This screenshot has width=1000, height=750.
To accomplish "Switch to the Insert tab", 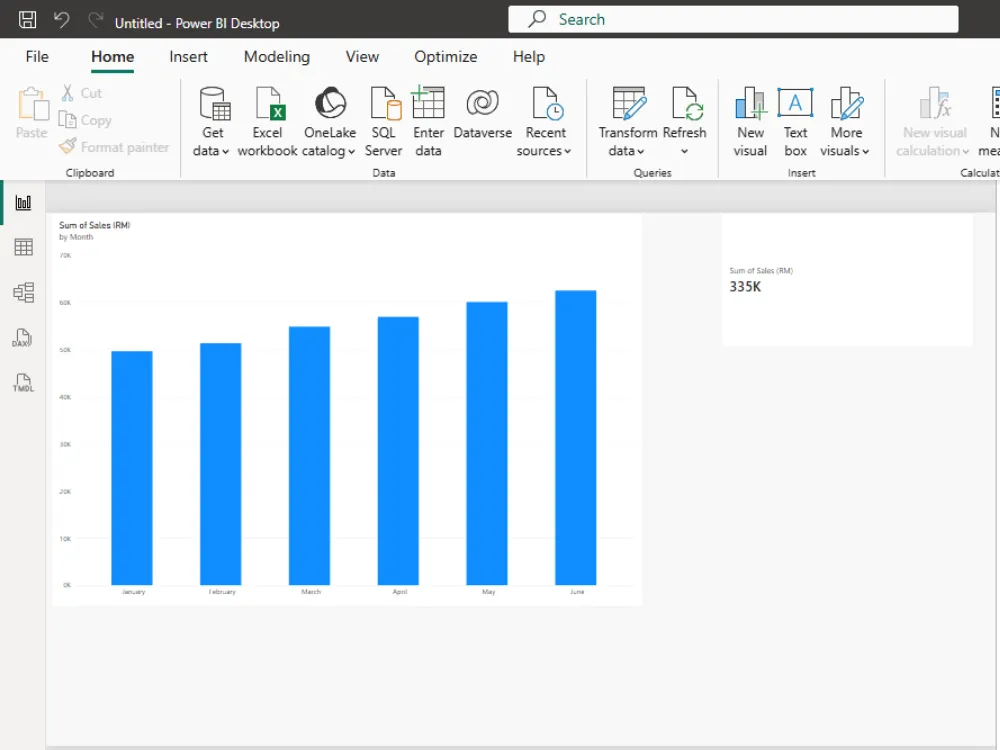I will (188, 57).
